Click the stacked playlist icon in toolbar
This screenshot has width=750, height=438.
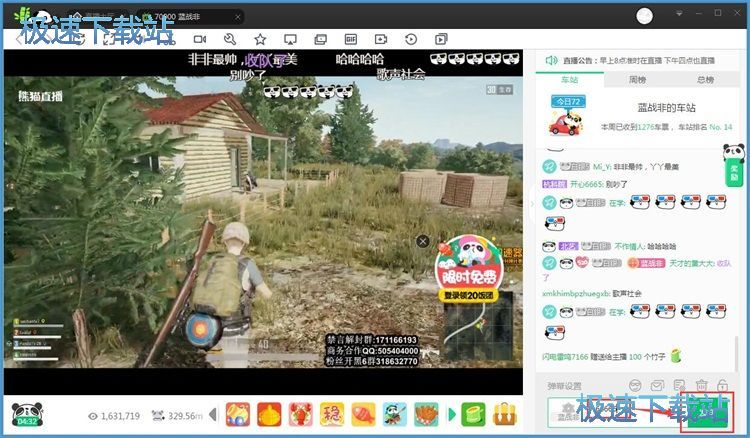441,39
